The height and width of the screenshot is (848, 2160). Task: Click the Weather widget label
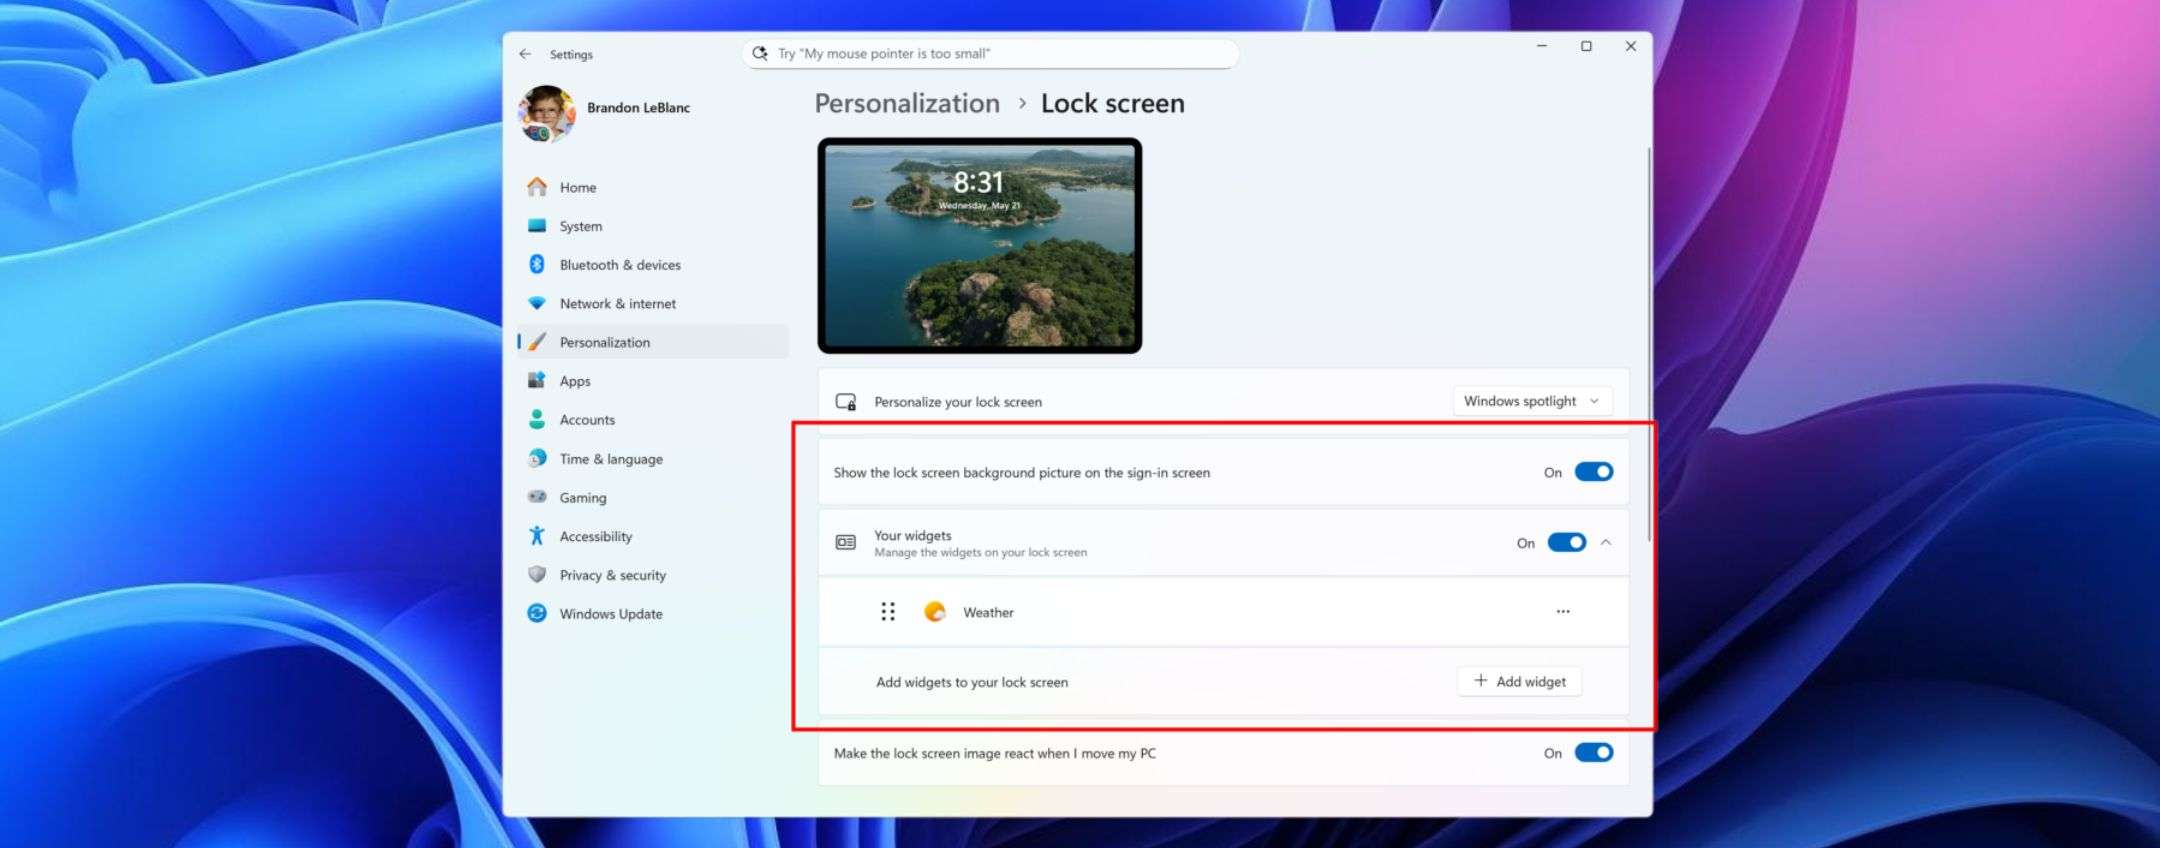click(x=988, y=612)
